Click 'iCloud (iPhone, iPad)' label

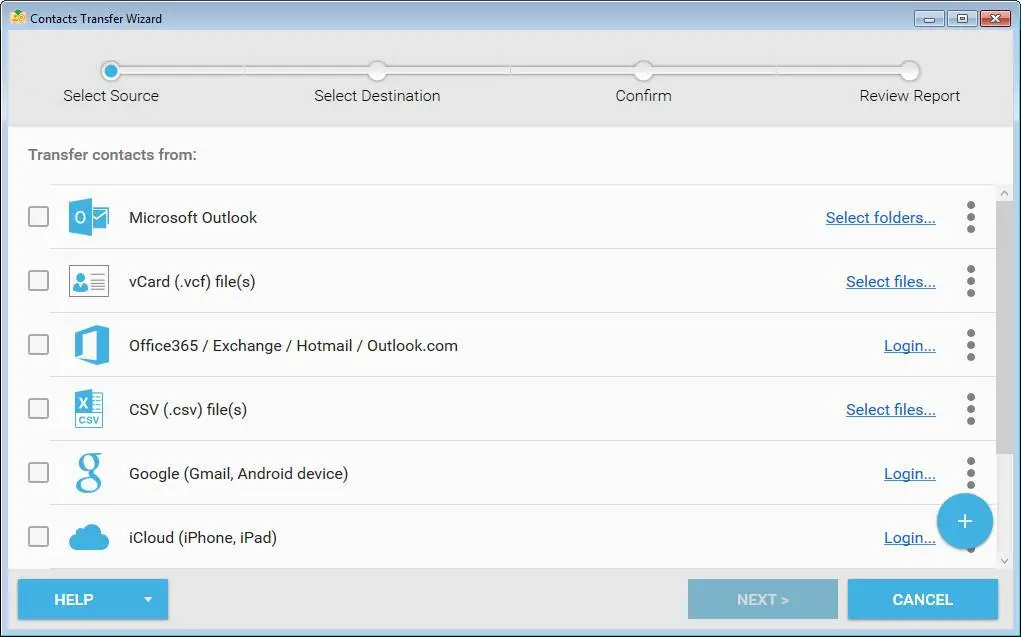pyautogui.click(x=203, y=537)
